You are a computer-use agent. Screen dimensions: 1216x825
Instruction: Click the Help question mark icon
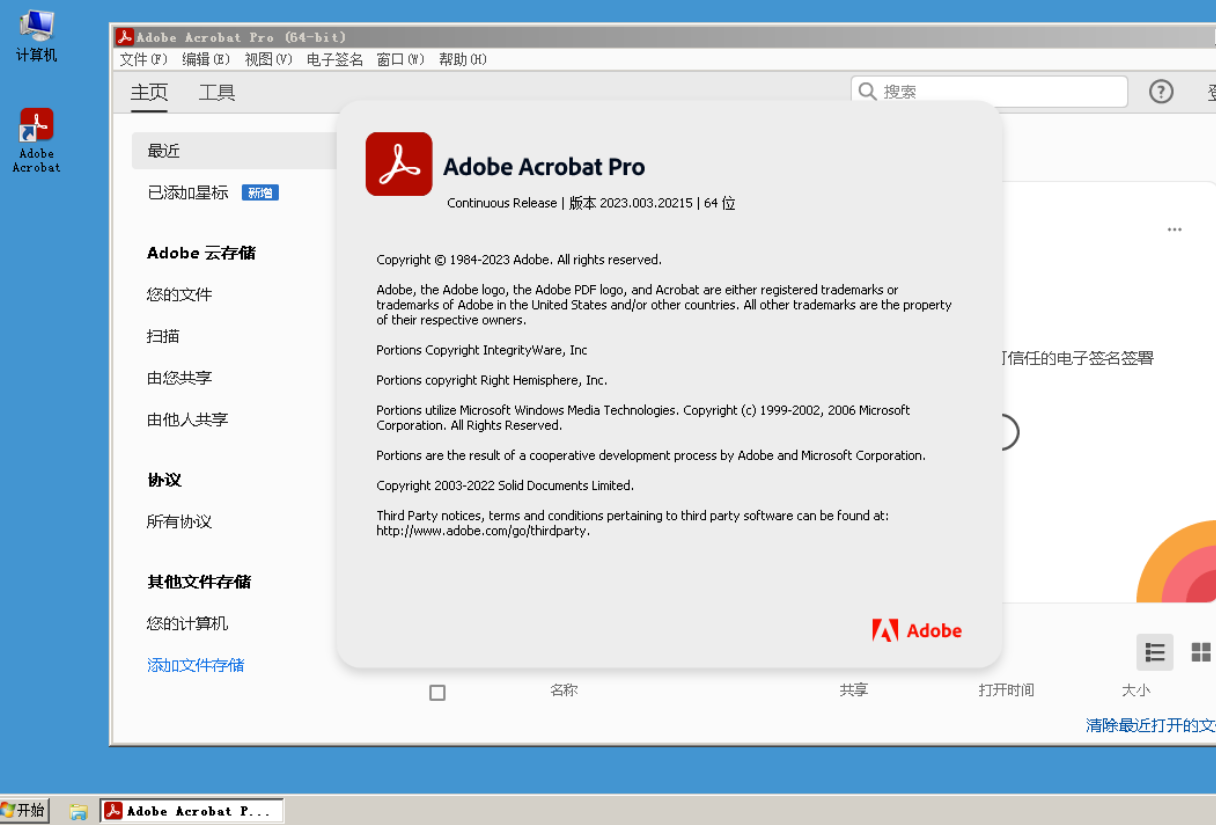1160,91
